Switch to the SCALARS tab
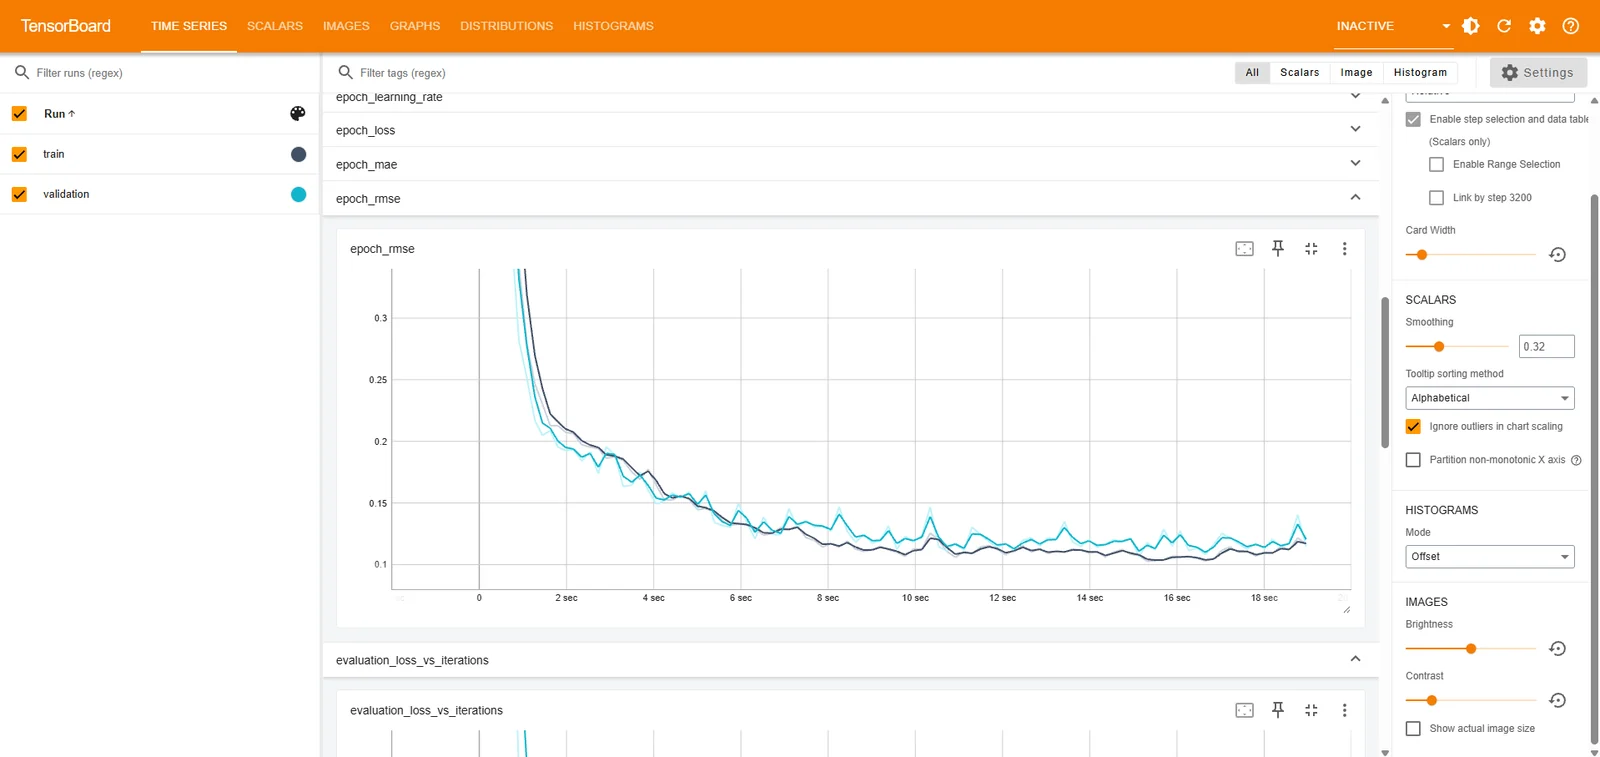This screenshot has width=1600, height=757. click(275, 26)
